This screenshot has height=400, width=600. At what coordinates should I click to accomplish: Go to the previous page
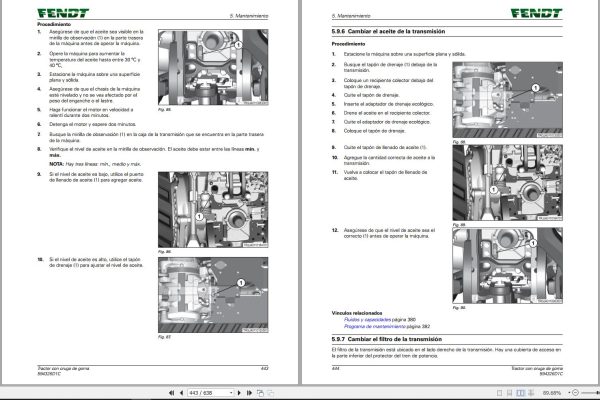(x=181, y=393)
